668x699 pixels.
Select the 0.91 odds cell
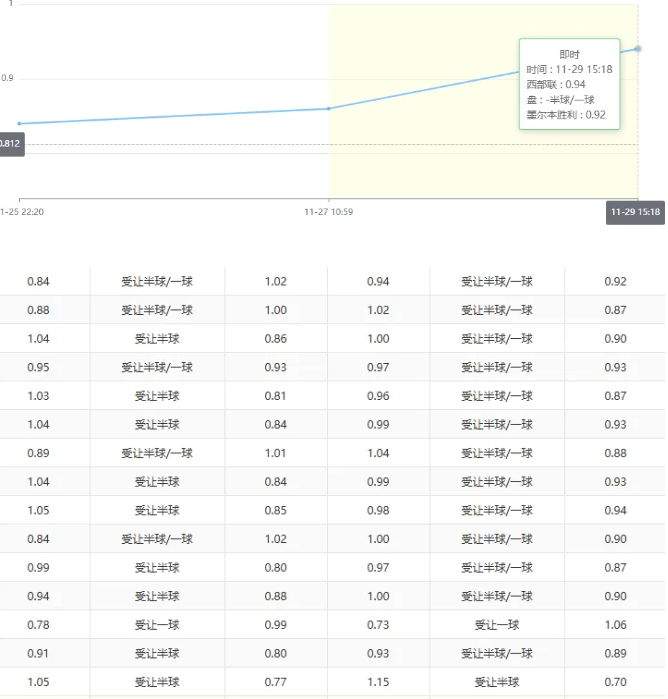click(x=38, y=654)
